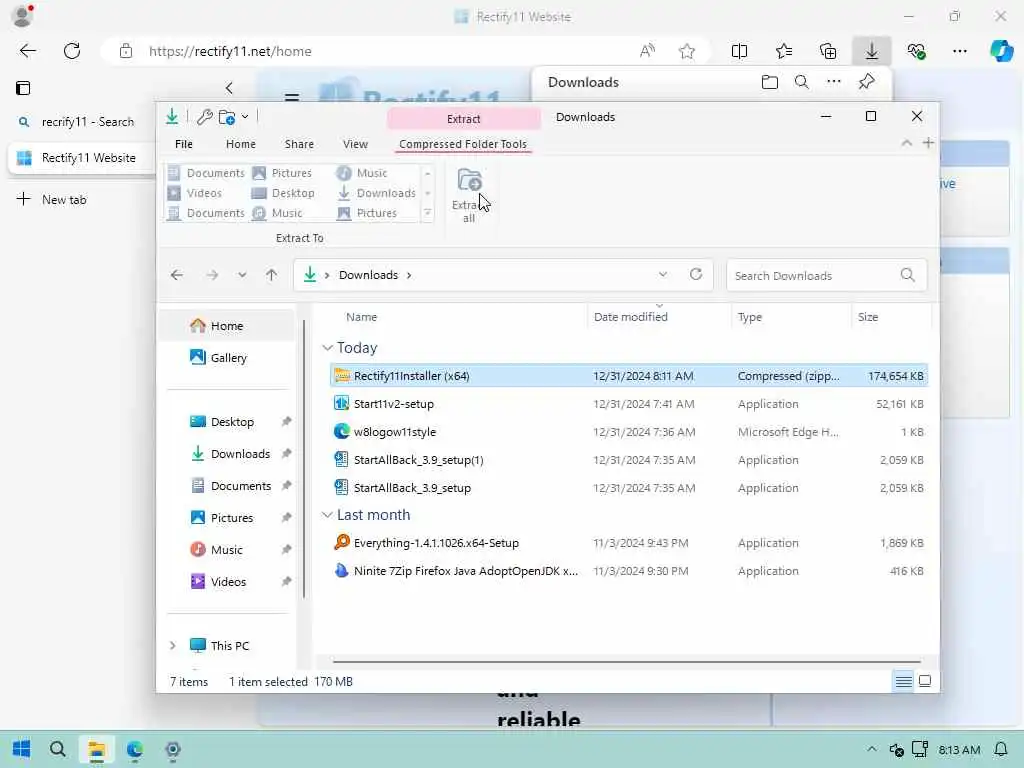
Task: Select the Start11v2-setup file
Action: (628, 404)
